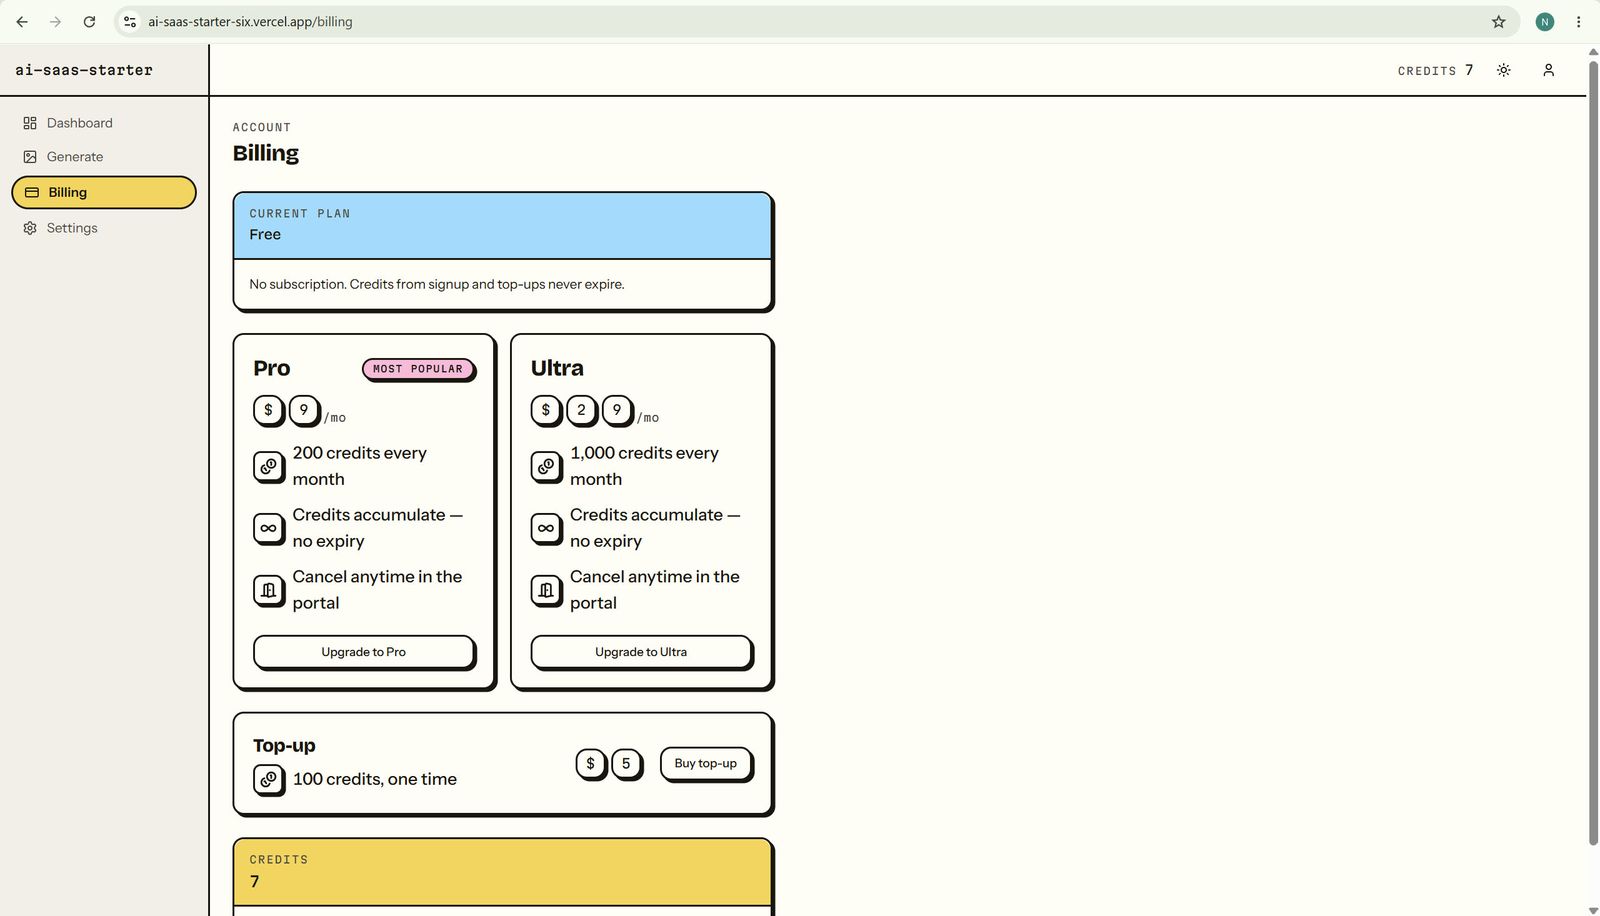Click the Settings gear icon in sidebar

30,228
